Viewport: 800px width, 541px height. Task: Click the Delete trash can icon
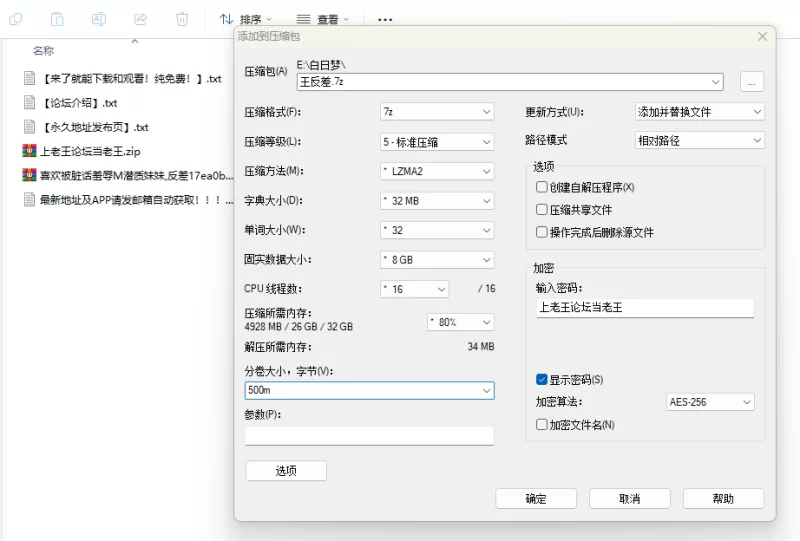point(181,19)
